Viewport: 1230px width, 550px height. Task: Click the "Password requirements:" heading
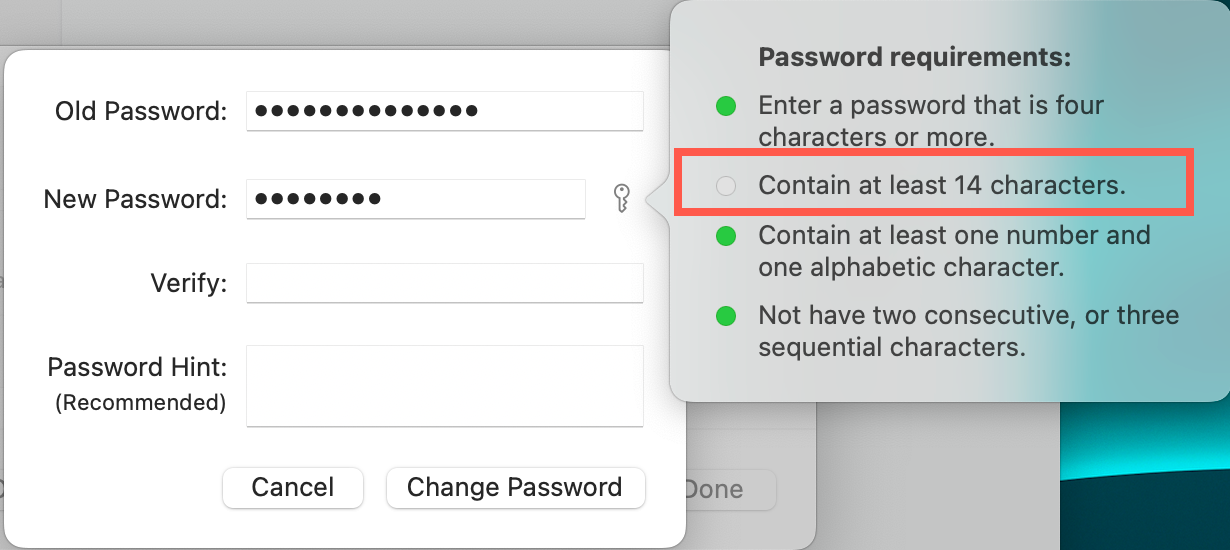tap(915, 57)
